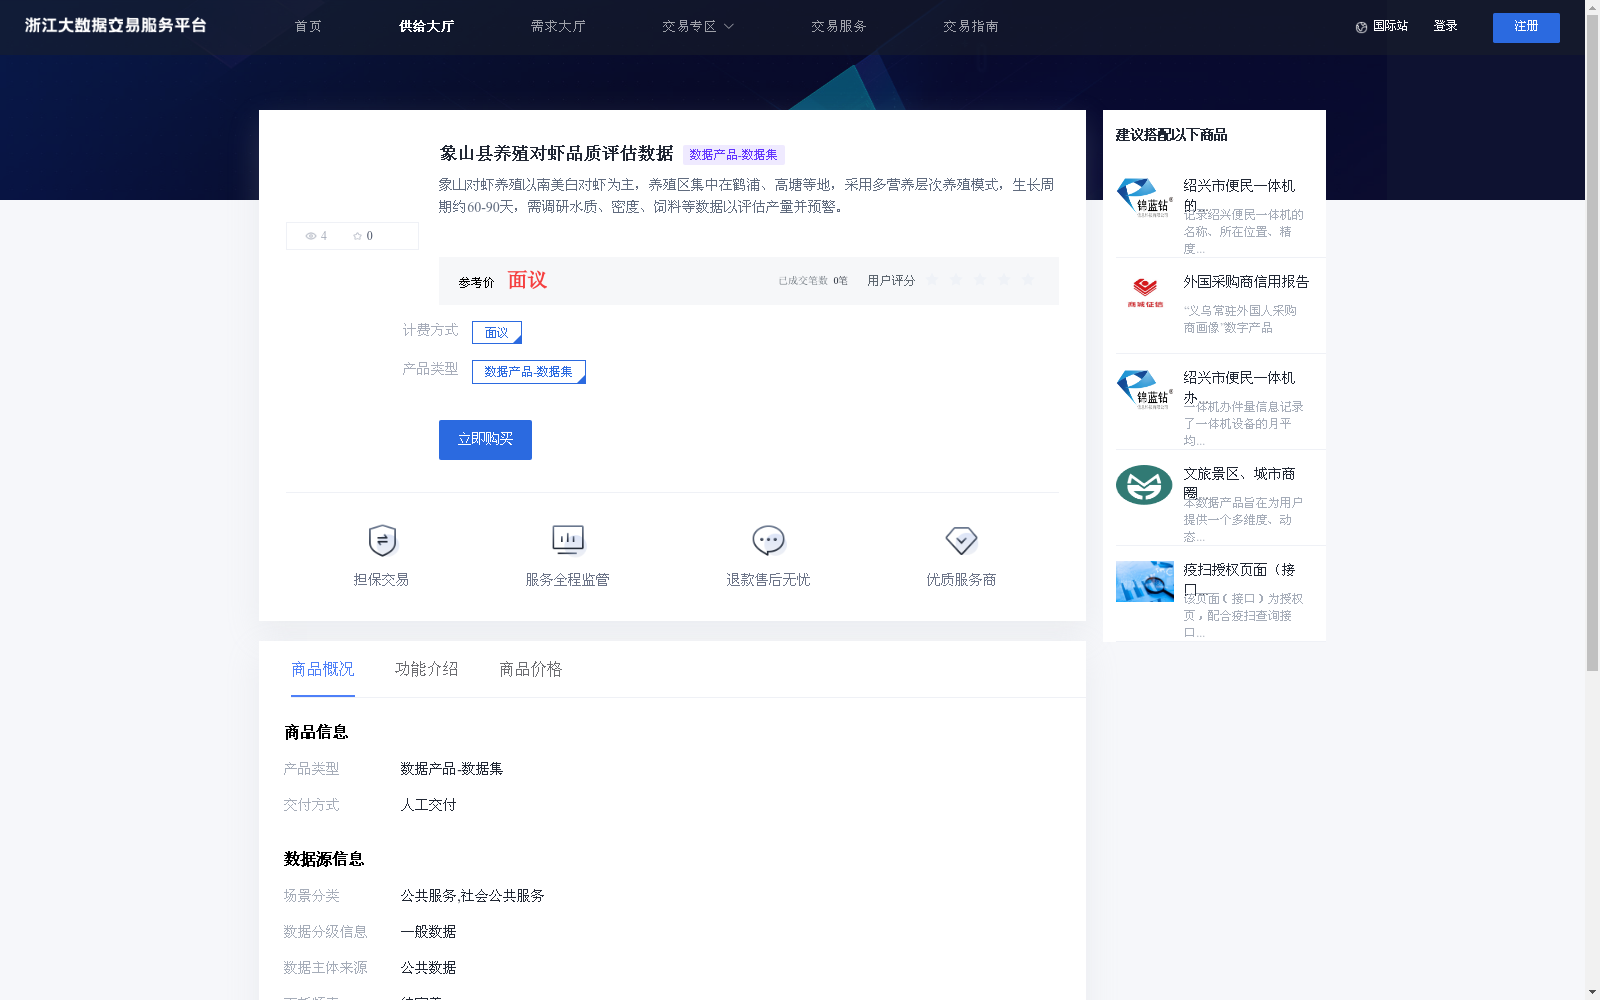The height and width of the screenshot is (1000, 1600).
Task: Open the 绍兴市便民一体机办 product link
Action: click(1239, 387)
